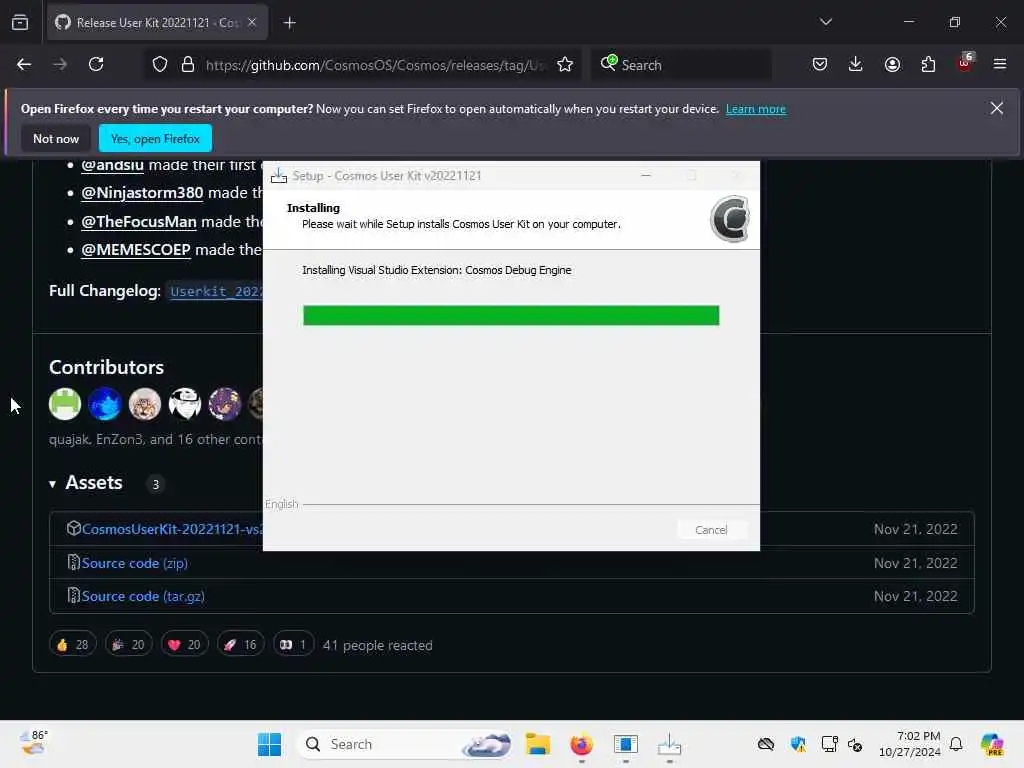Screen dimensions: 1024x768
Task: Click the Windows Security tray icon
Action: (x=797, y=744)
